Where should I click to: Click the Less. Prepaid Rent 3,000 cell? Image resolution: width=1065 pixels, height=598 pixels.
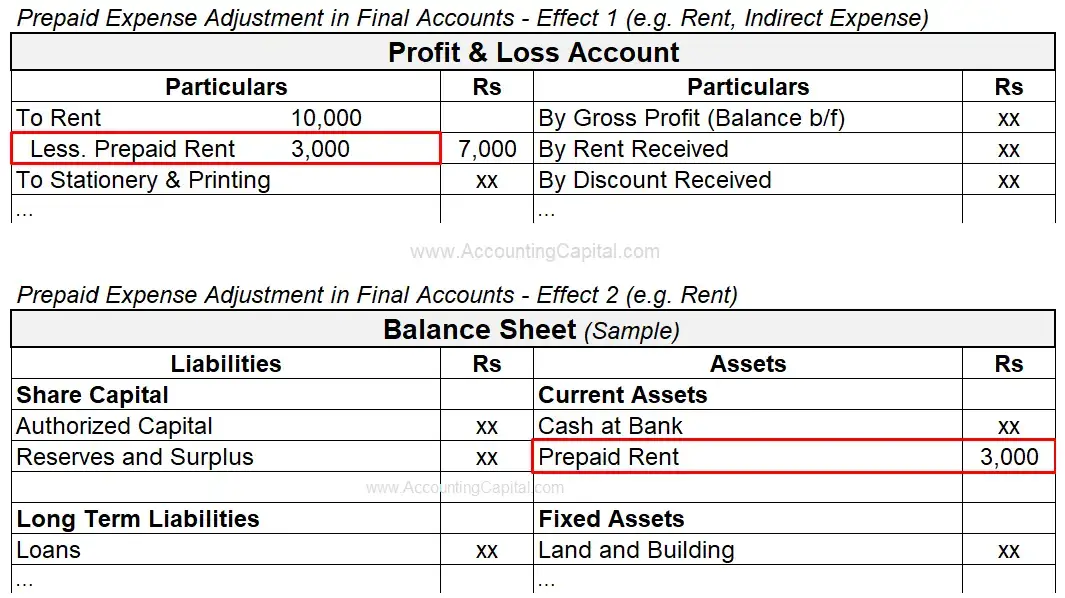pos(226,149)
